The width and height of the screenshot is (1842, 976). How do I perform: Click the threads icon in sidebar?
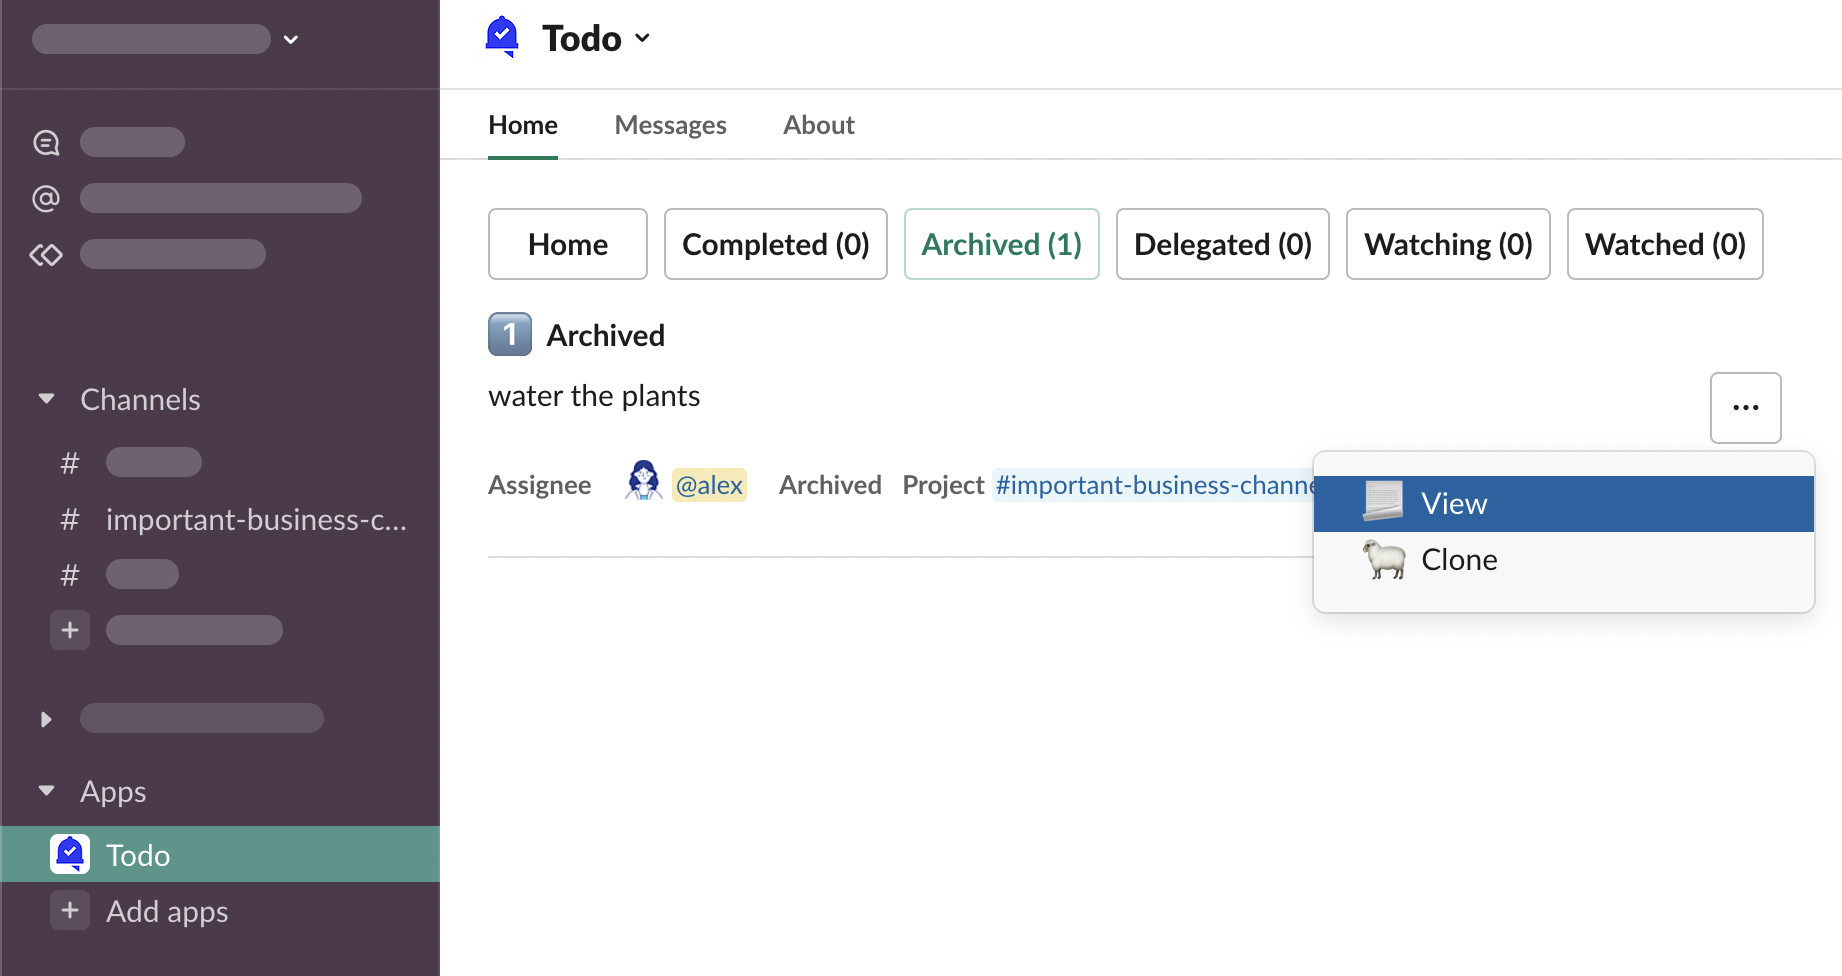pos(46,143)
